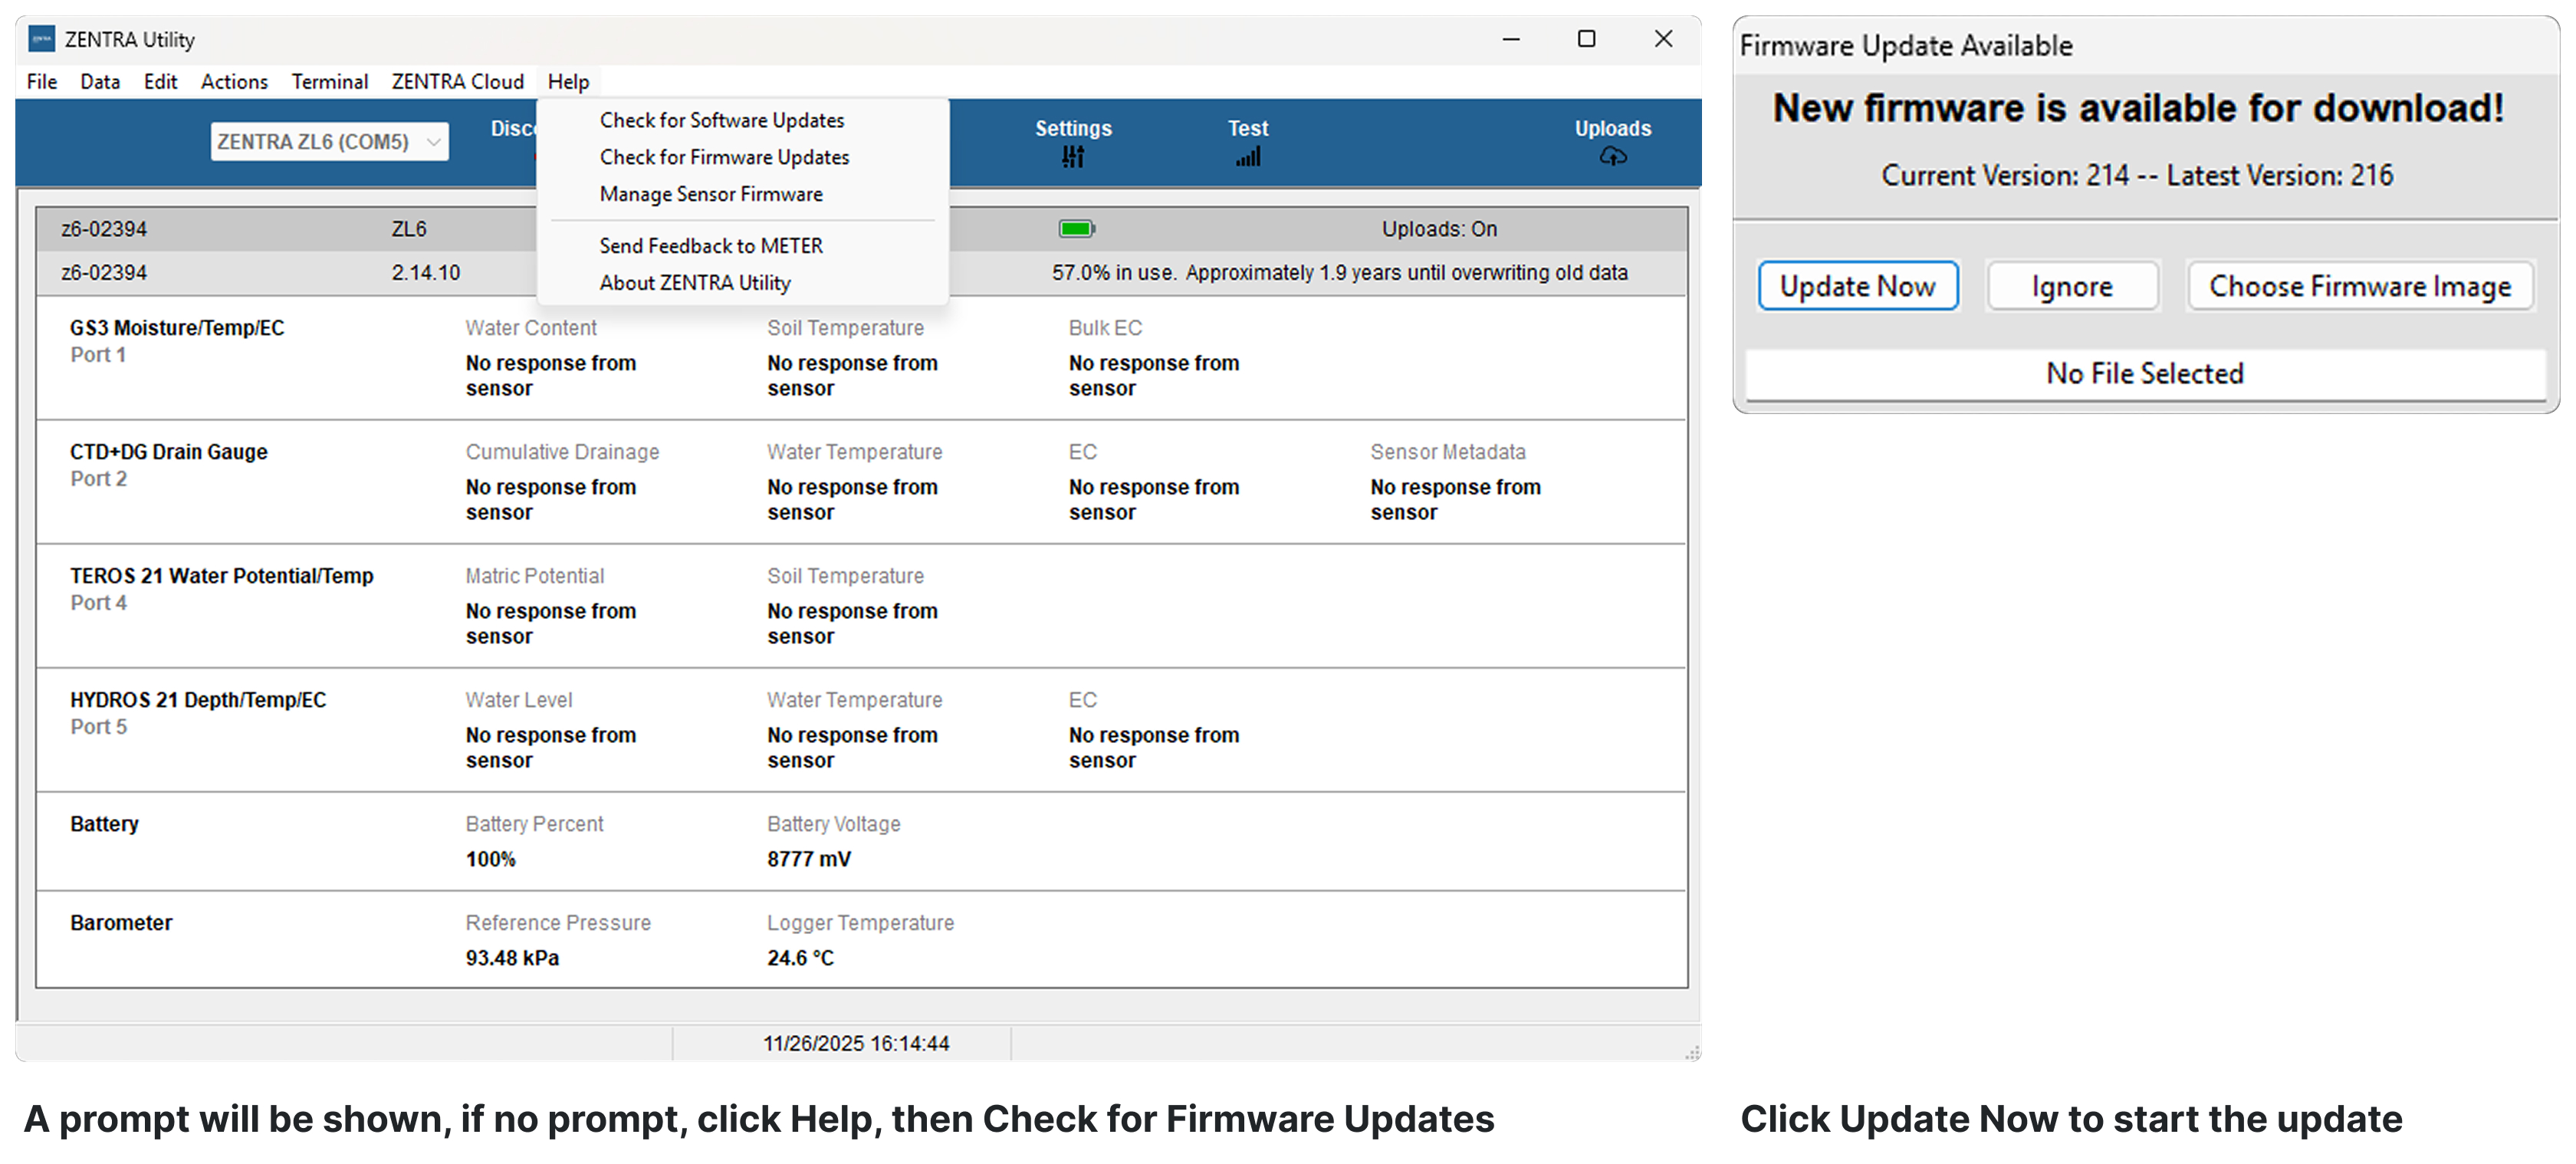Click the Uploads cloud icon
The image size is (2576, 1164).
pos(1612,157)
